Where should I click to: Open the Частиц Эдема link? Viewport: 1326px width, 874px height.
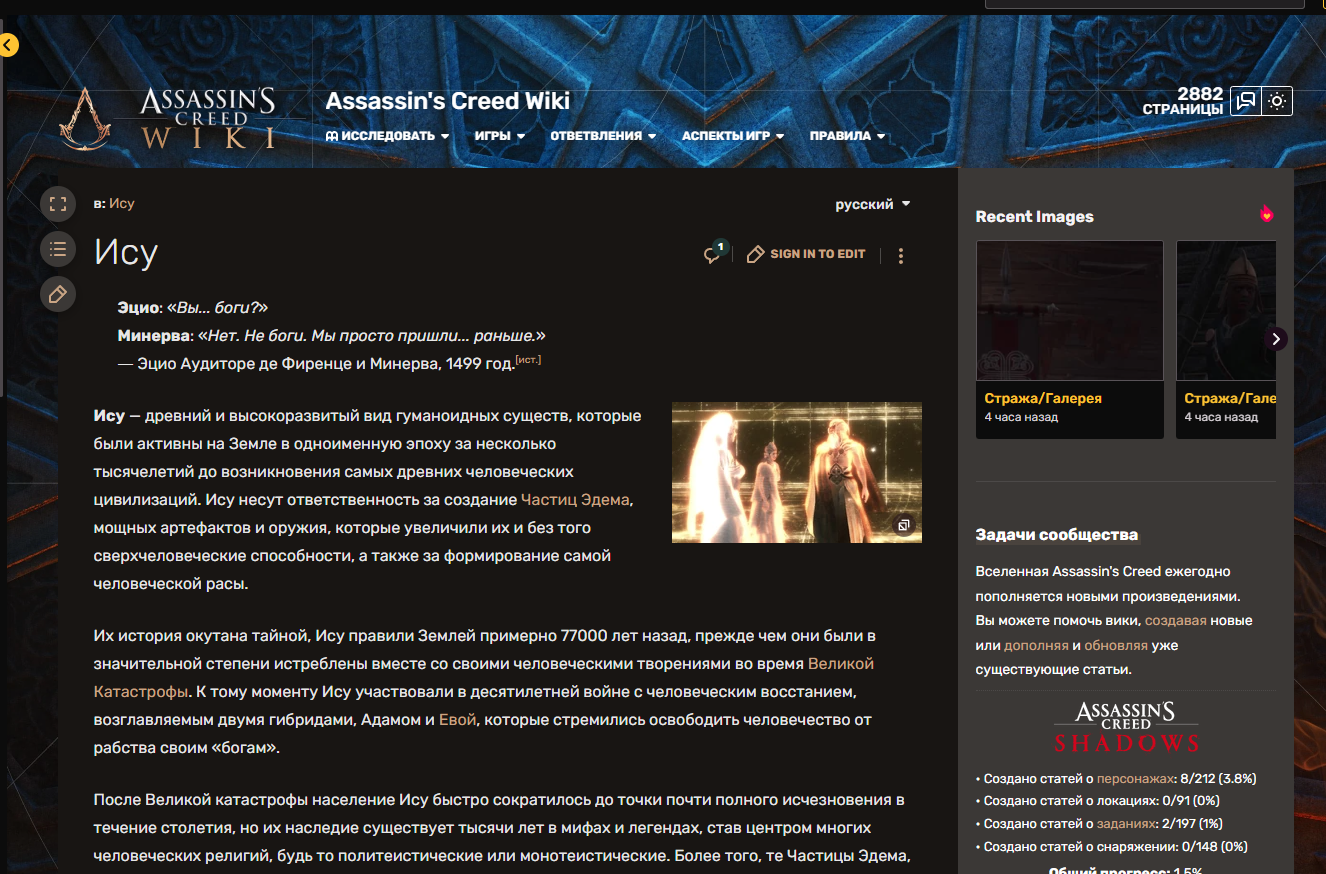pos(576,499)
